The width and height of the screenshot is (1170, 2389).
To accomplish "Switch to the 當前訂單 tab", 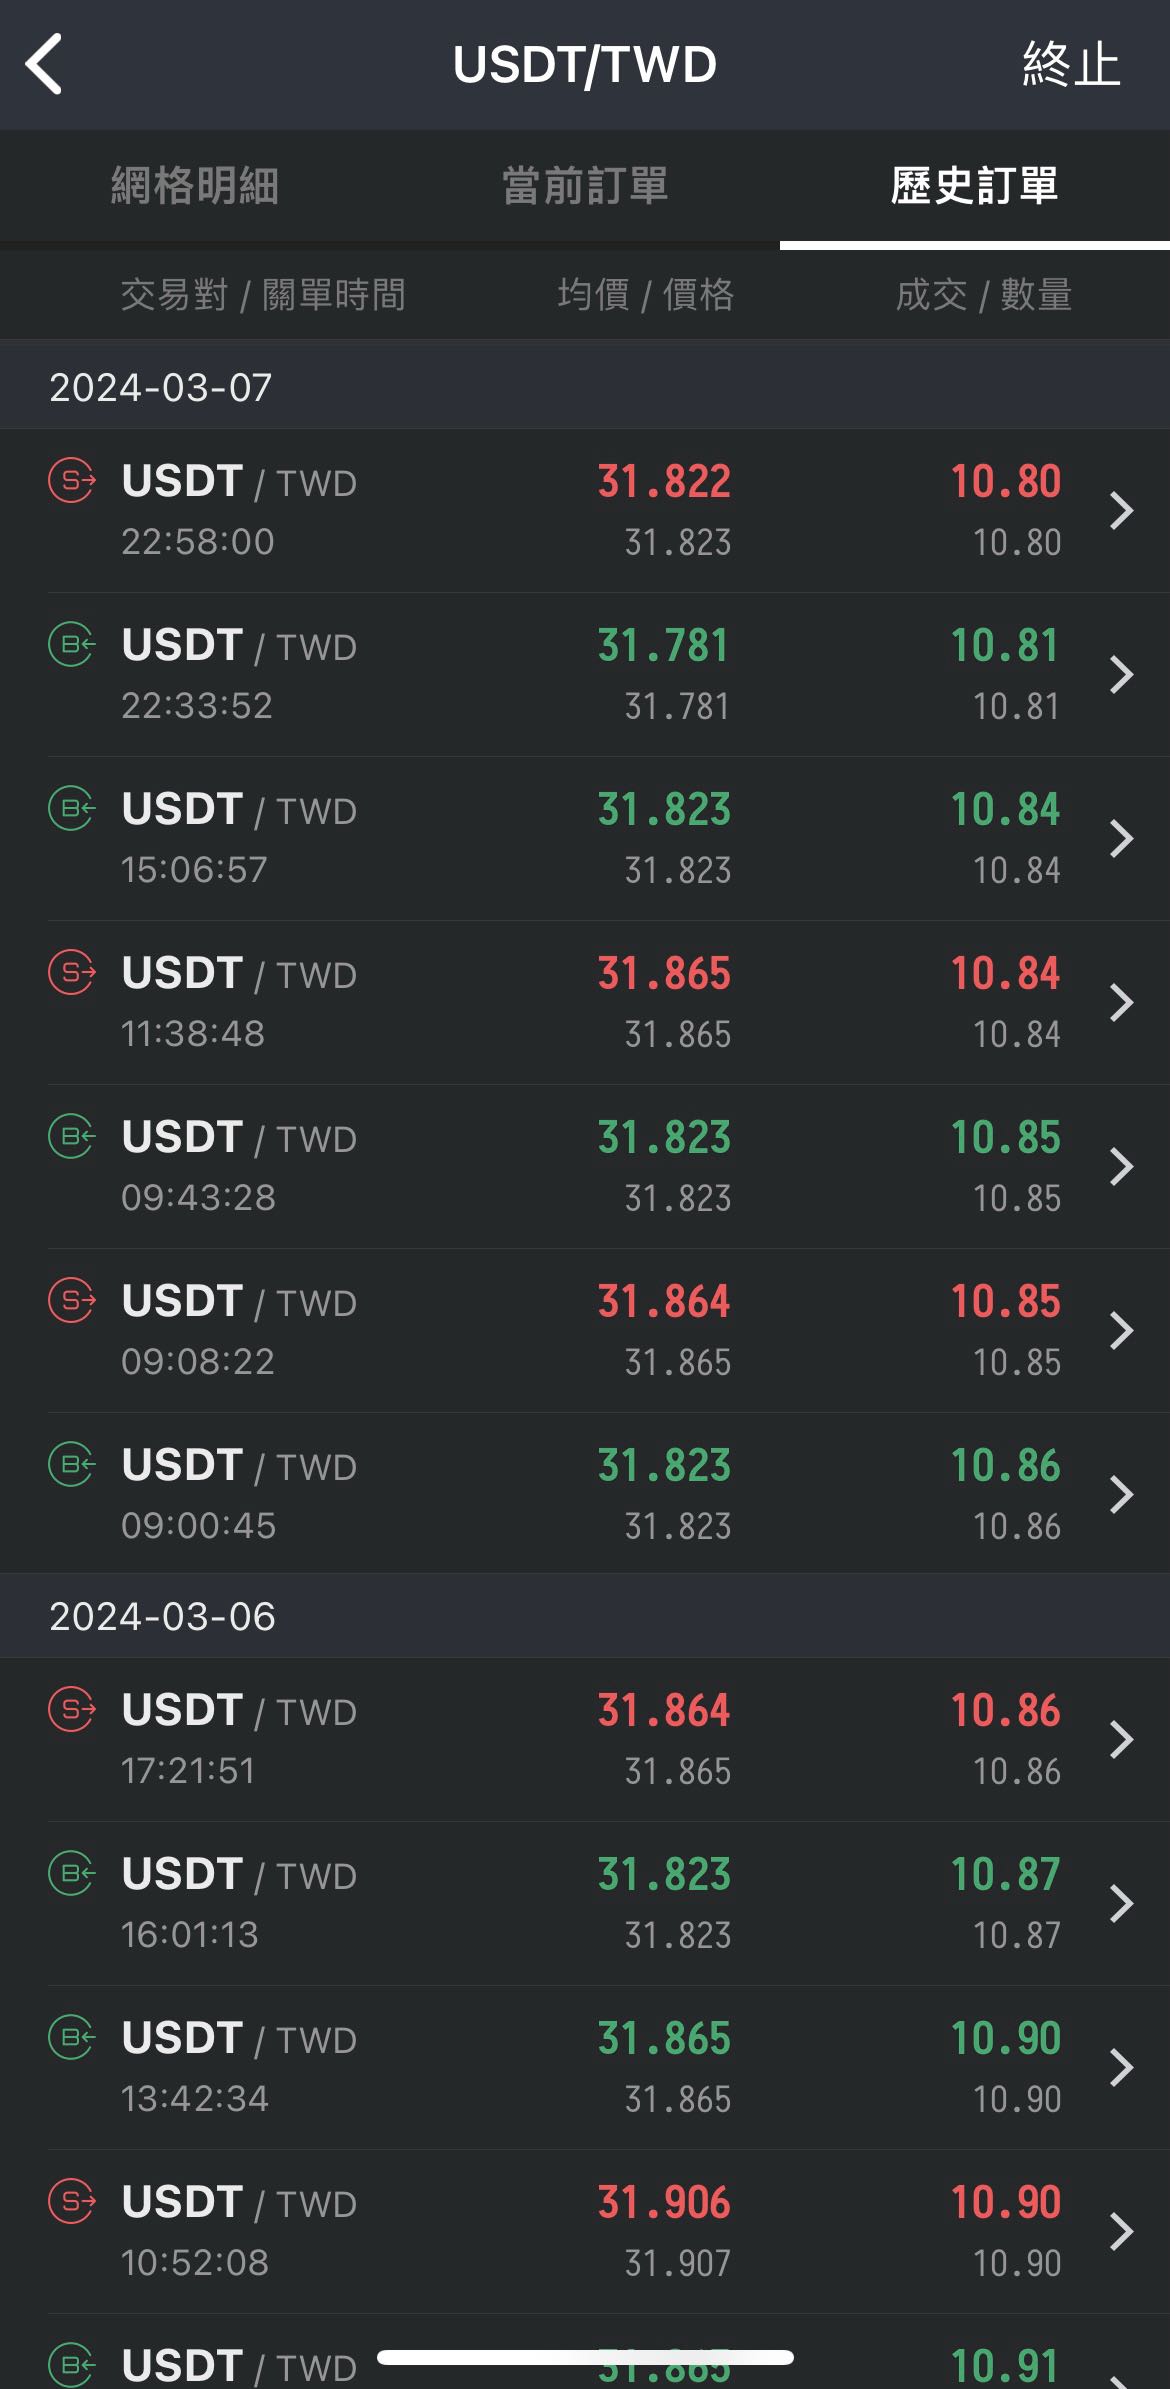I will pyautogui.click(x=585, y=186).
